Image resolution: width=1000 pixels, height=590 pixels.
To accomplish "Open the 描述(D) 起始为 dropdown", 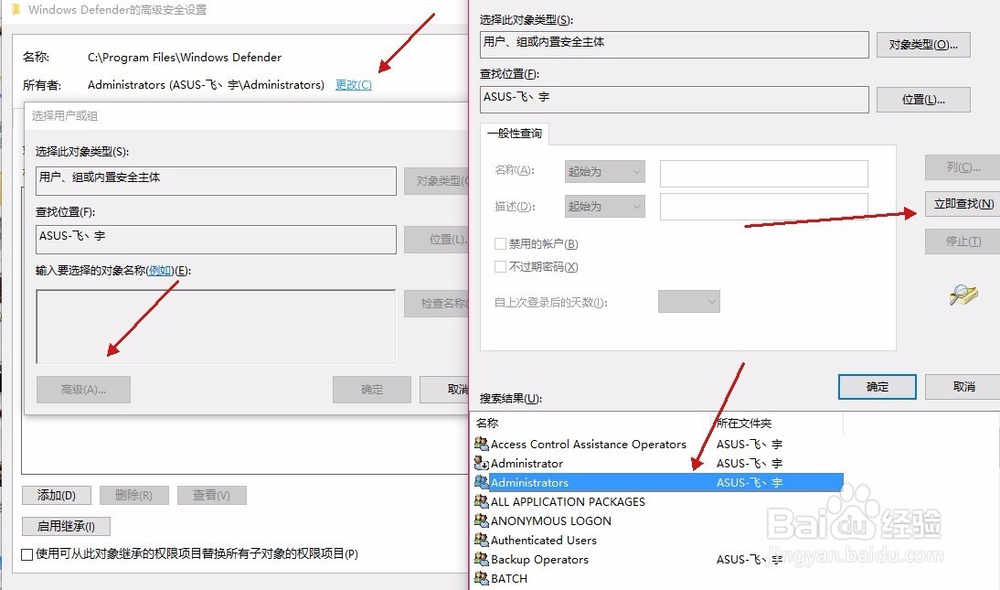I will (605, 206).
